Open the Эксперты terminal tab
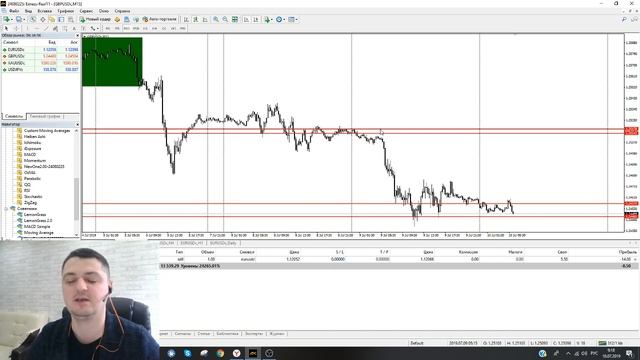The image size is (640, 360). [x=254, y=334]
